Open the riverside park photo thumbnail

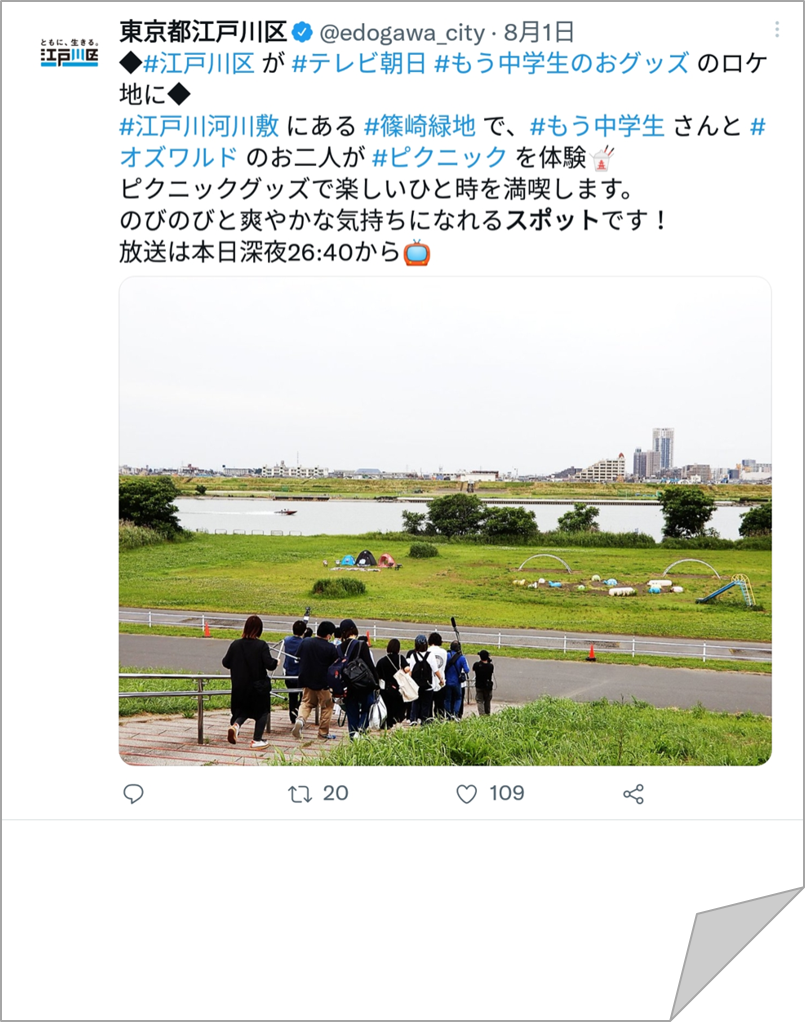[x=445, y=521]
